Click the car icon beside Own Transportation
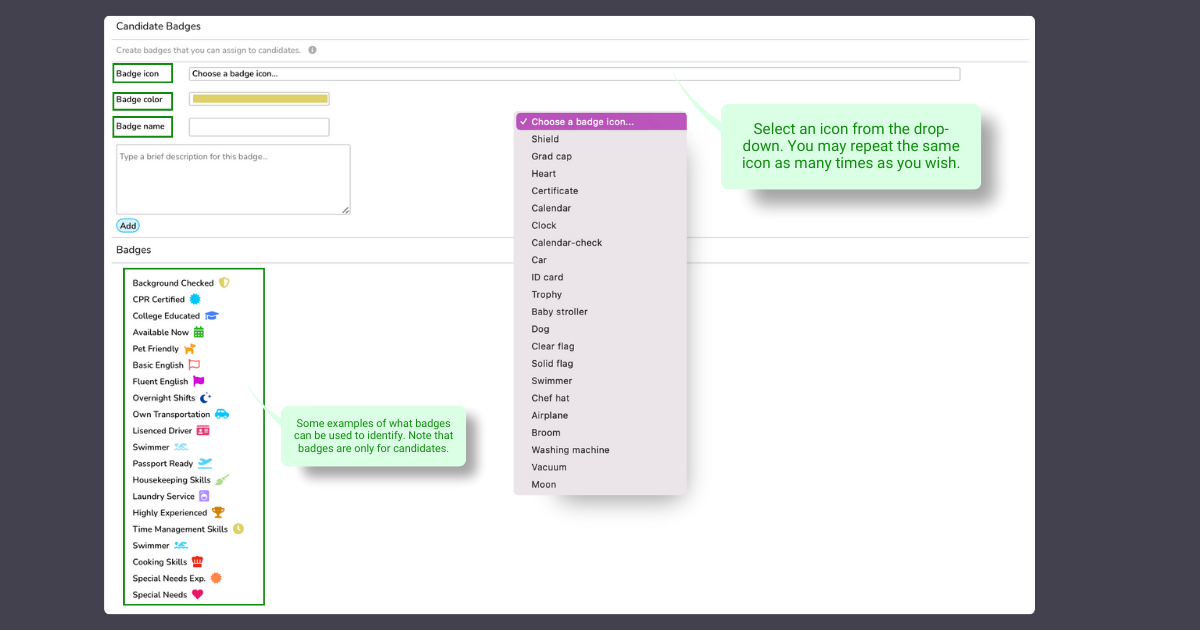This screenshot has width=1200, height=630. 222,414
